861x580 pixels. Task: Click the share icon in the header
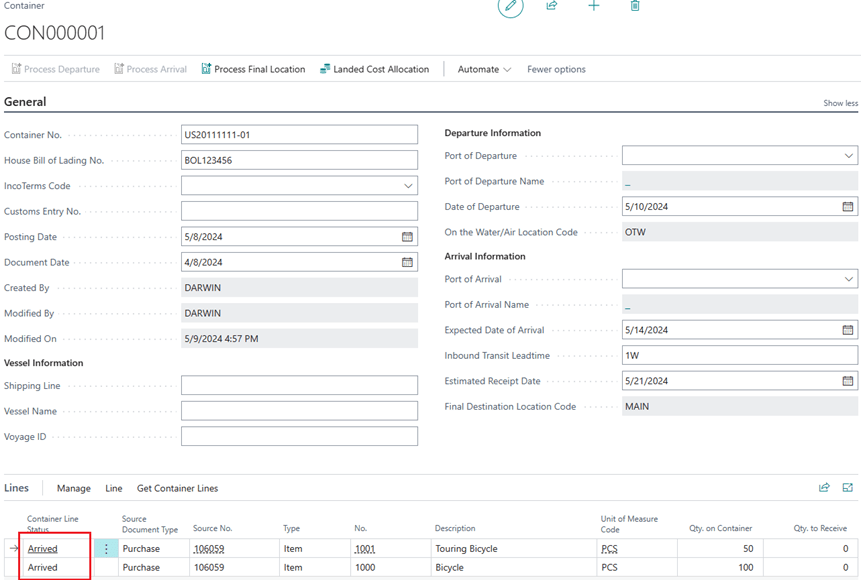[552, 6]
